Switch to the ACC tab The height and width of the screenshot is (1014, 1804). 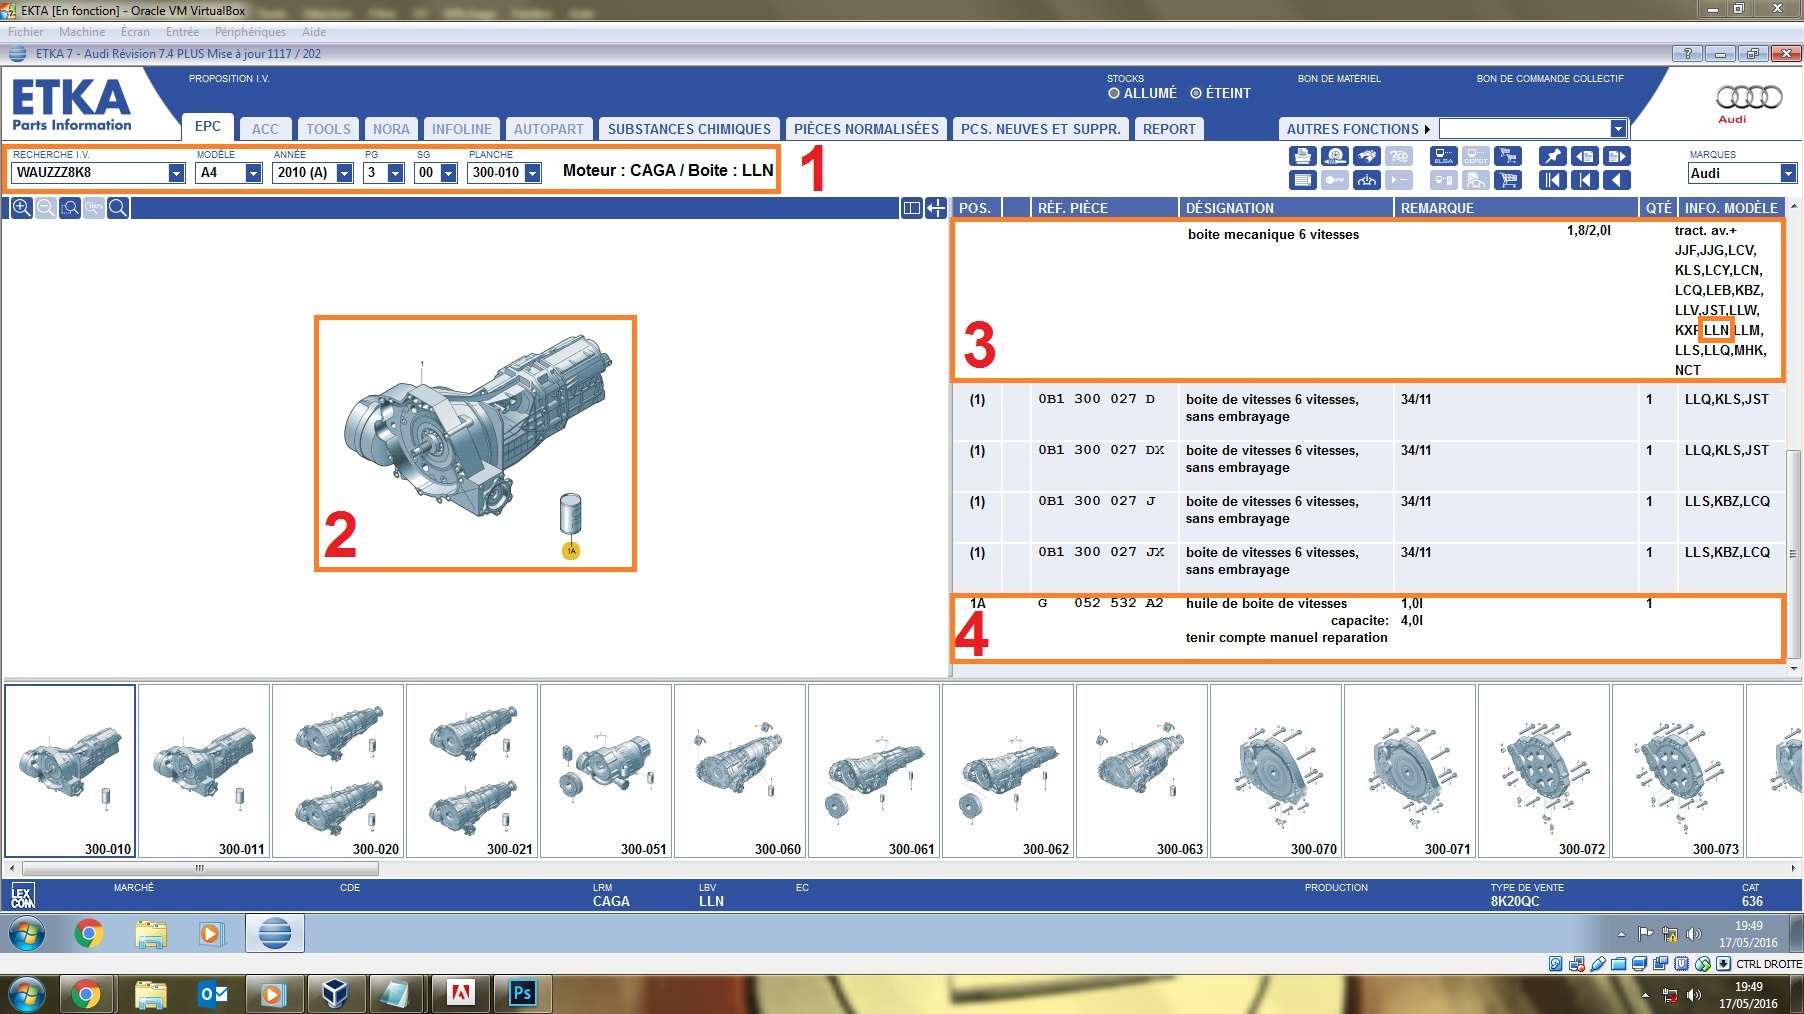tap(265, 129)
